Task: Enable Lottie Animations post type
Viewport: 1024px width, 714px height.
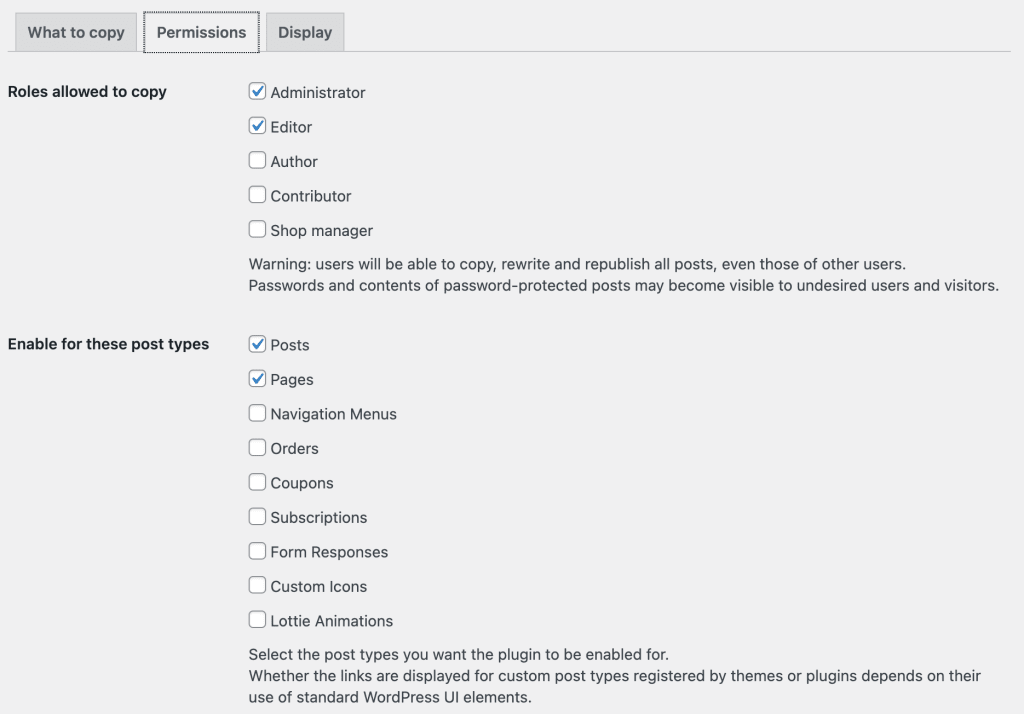Action: (257, 620)
